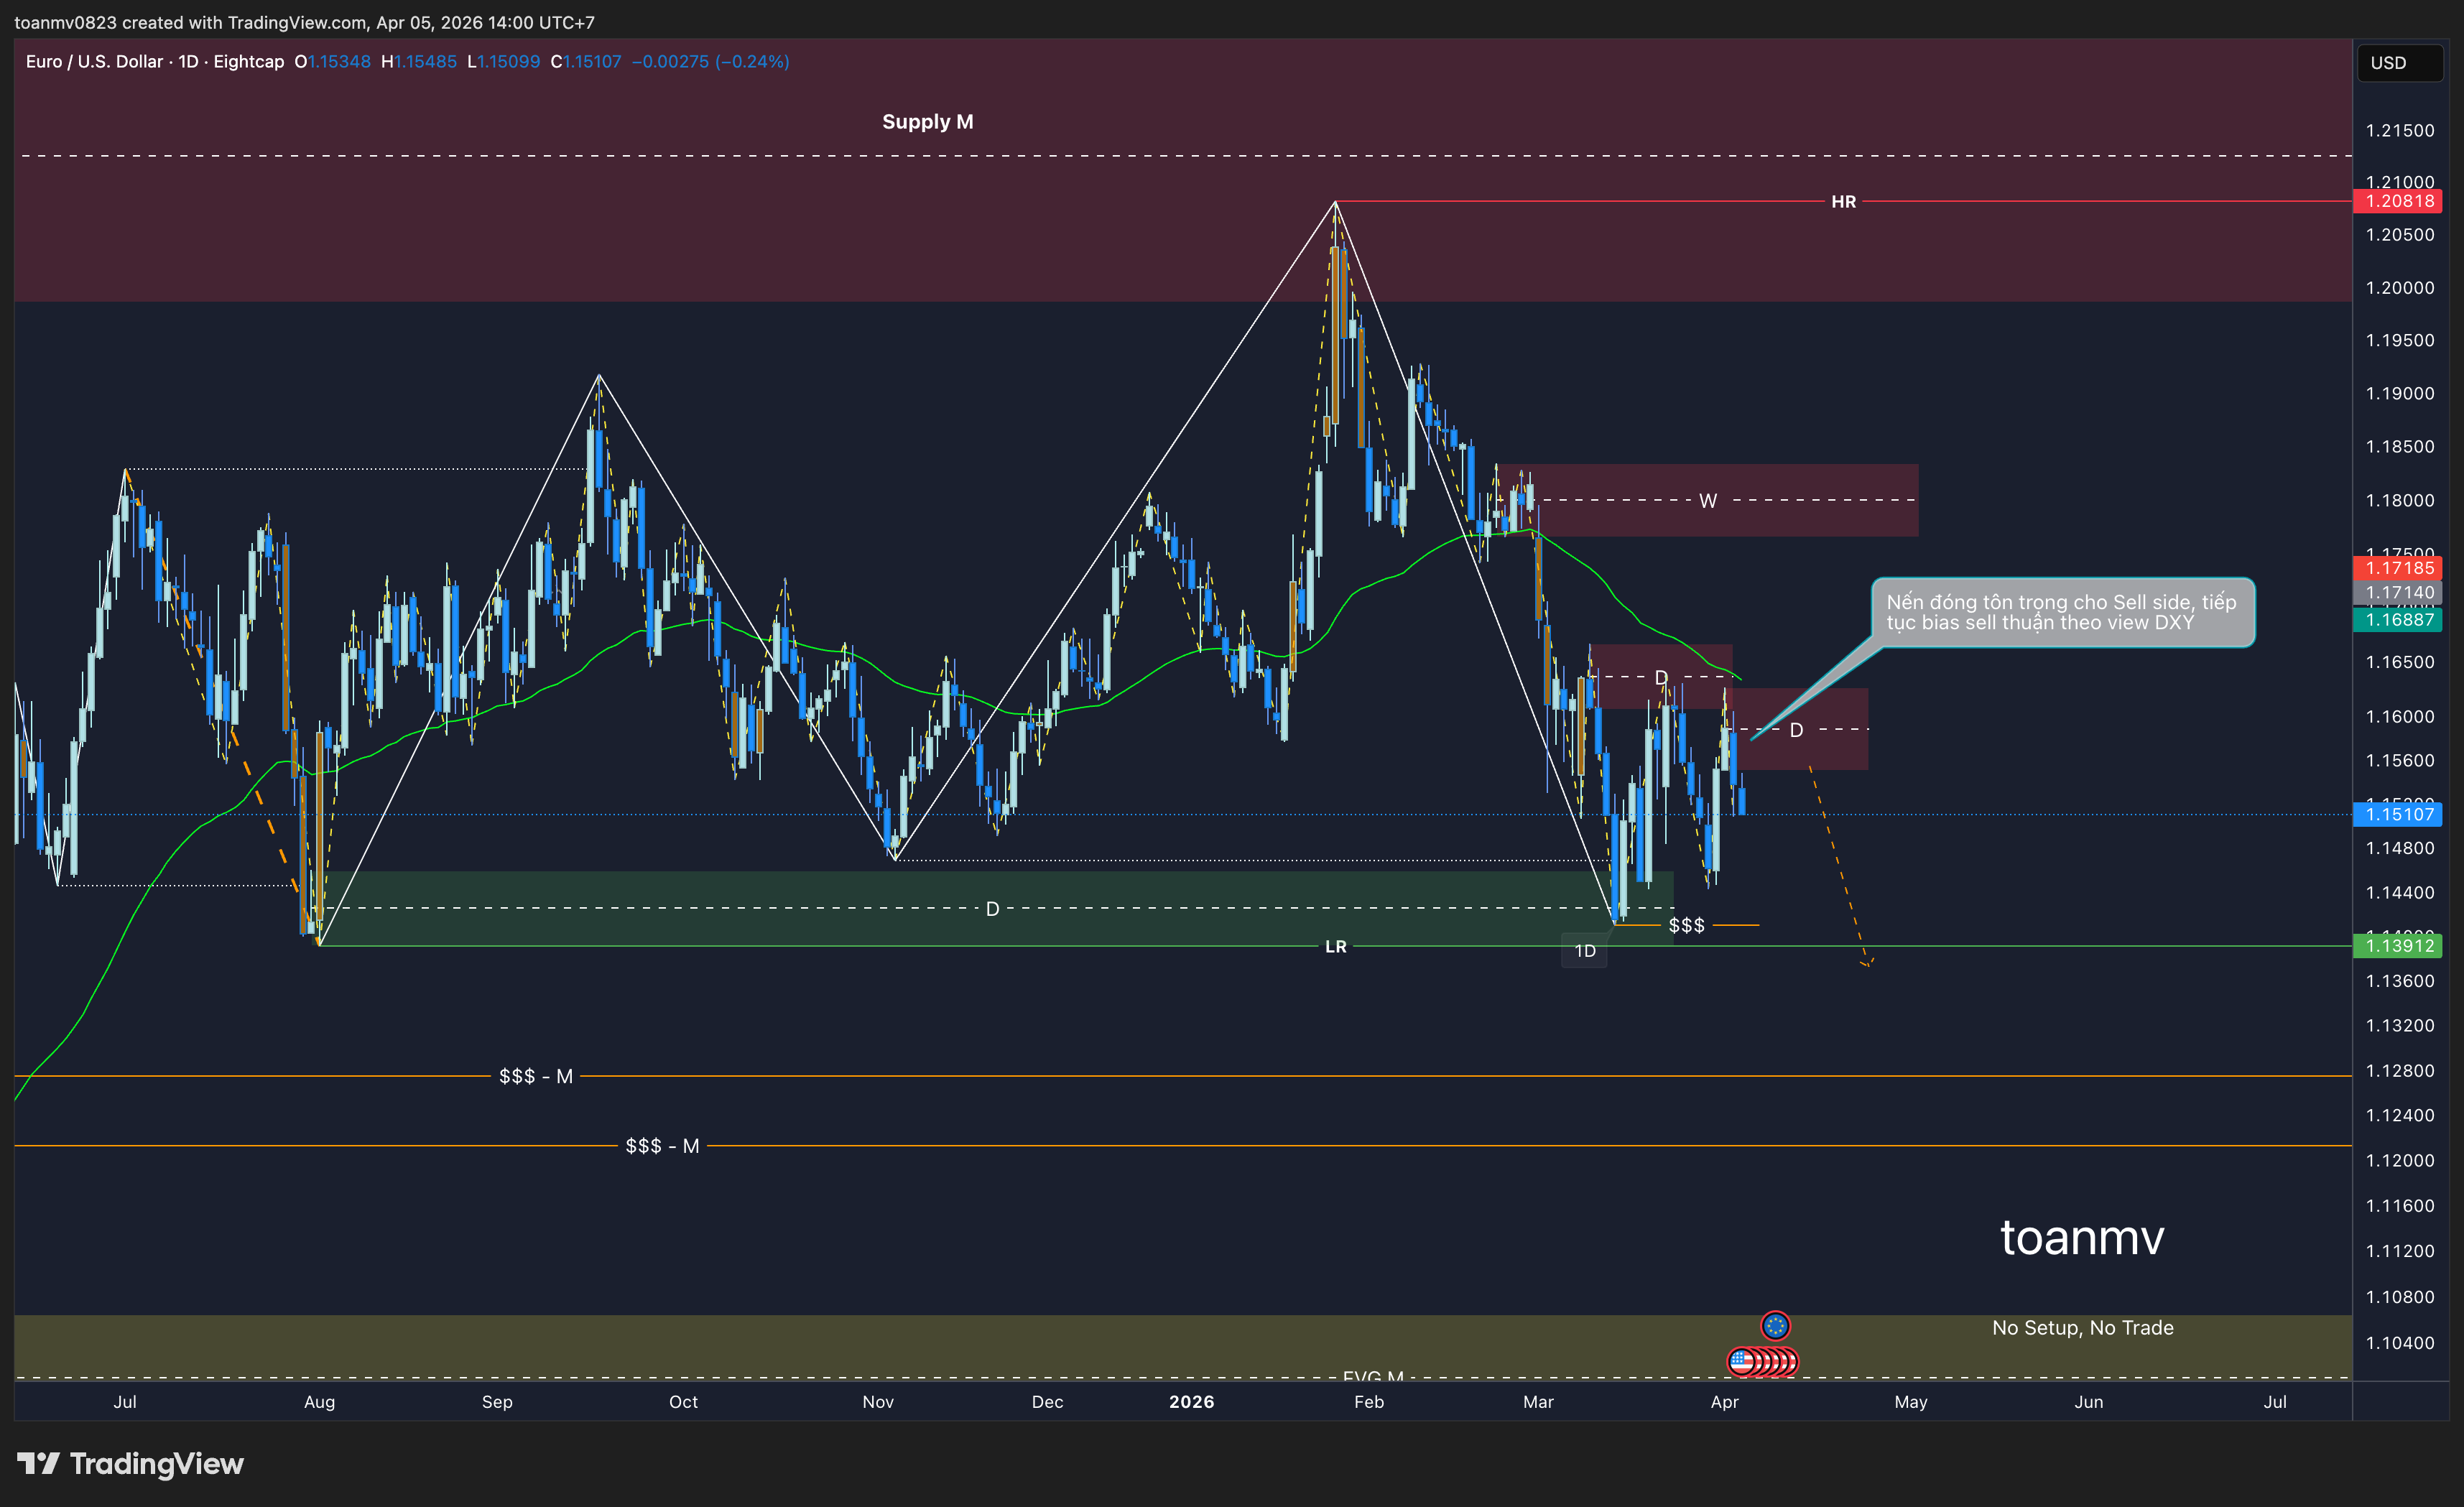Click the low value L1.15099
Viewport: 2464px width, 1507px height.
(x=504, y=62)
